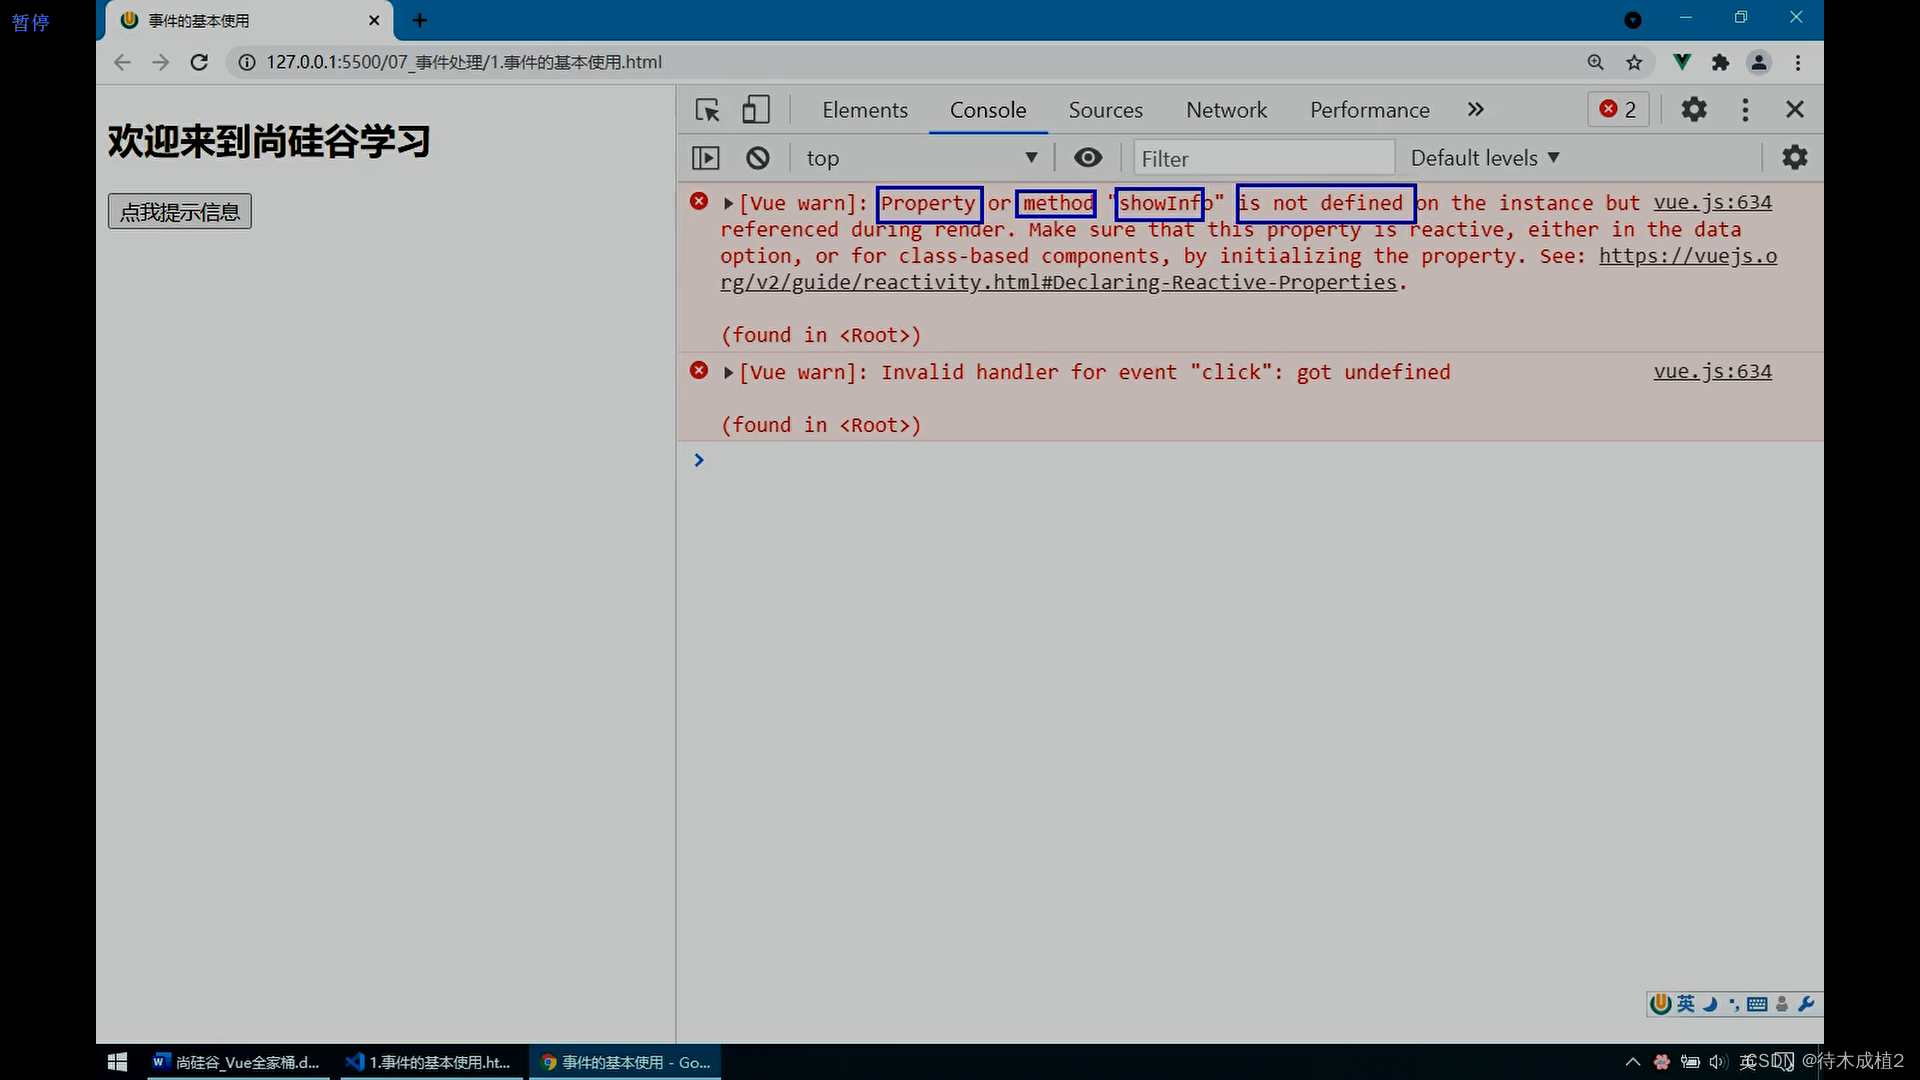The width and height of the screenshot is (1920, 1080).
Task: Open DevTools settings gear
Action: (x=1694, y=109)
